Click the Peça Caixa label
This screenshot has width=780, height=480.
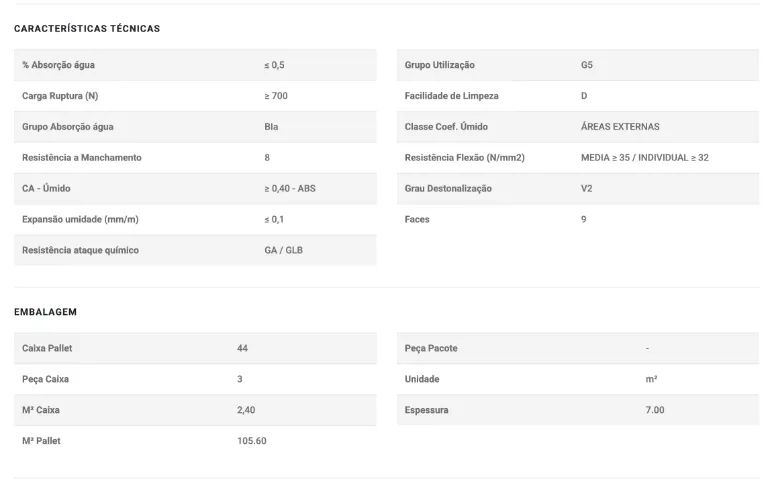[45, 379]
